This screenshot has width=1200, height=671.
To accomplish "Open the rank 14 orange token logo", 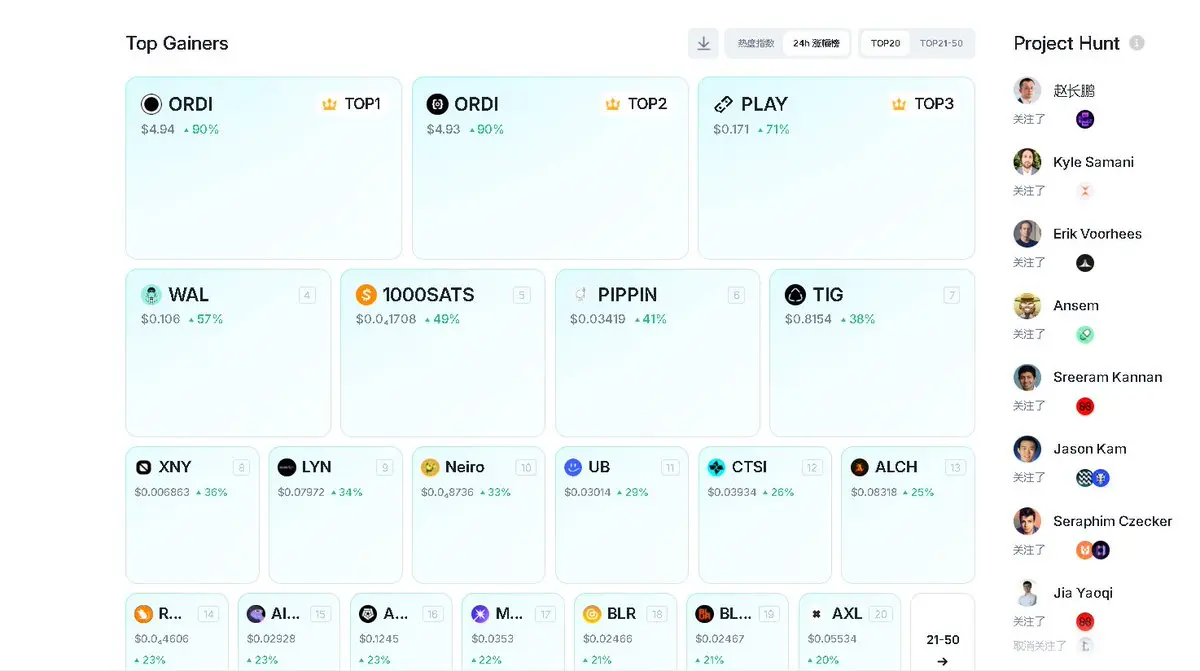I will (143, 614).
